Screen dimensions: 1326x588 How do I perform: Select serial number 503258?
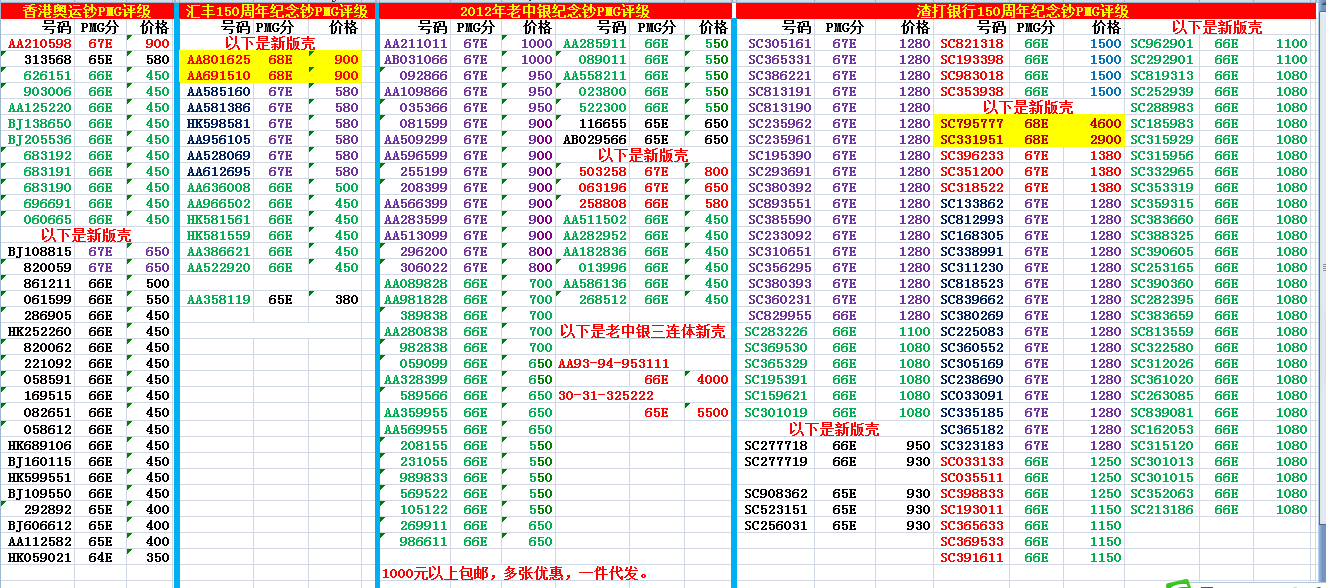(603, 172)
